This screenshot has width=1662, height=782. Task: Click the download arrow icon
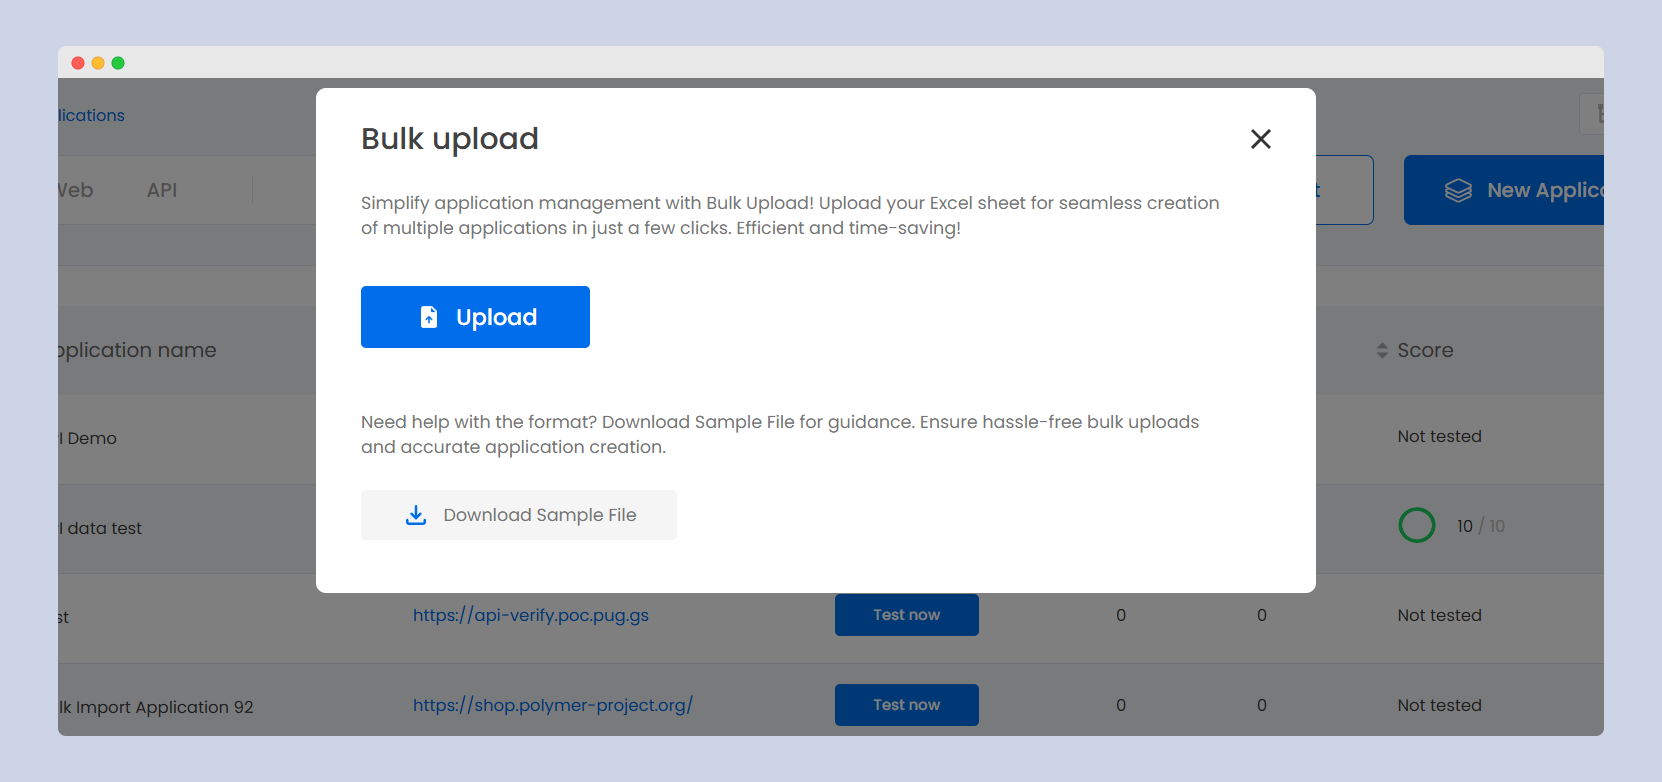tap(416, 515)
